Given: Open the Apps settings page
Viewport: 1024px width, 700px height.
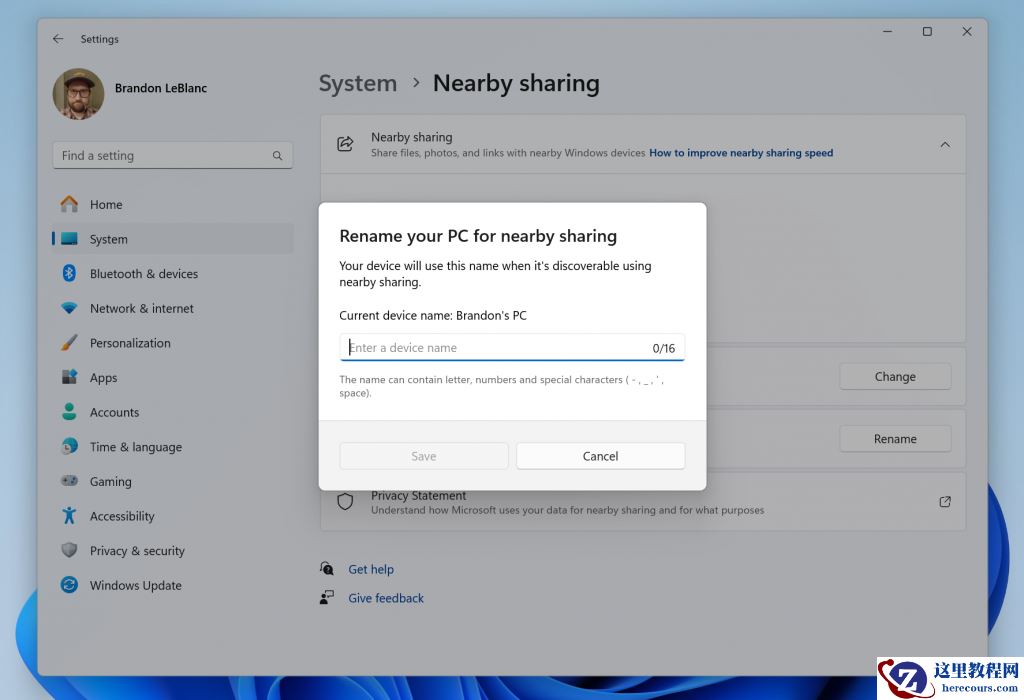Looking at the screenshot, I should pos(103,378).
